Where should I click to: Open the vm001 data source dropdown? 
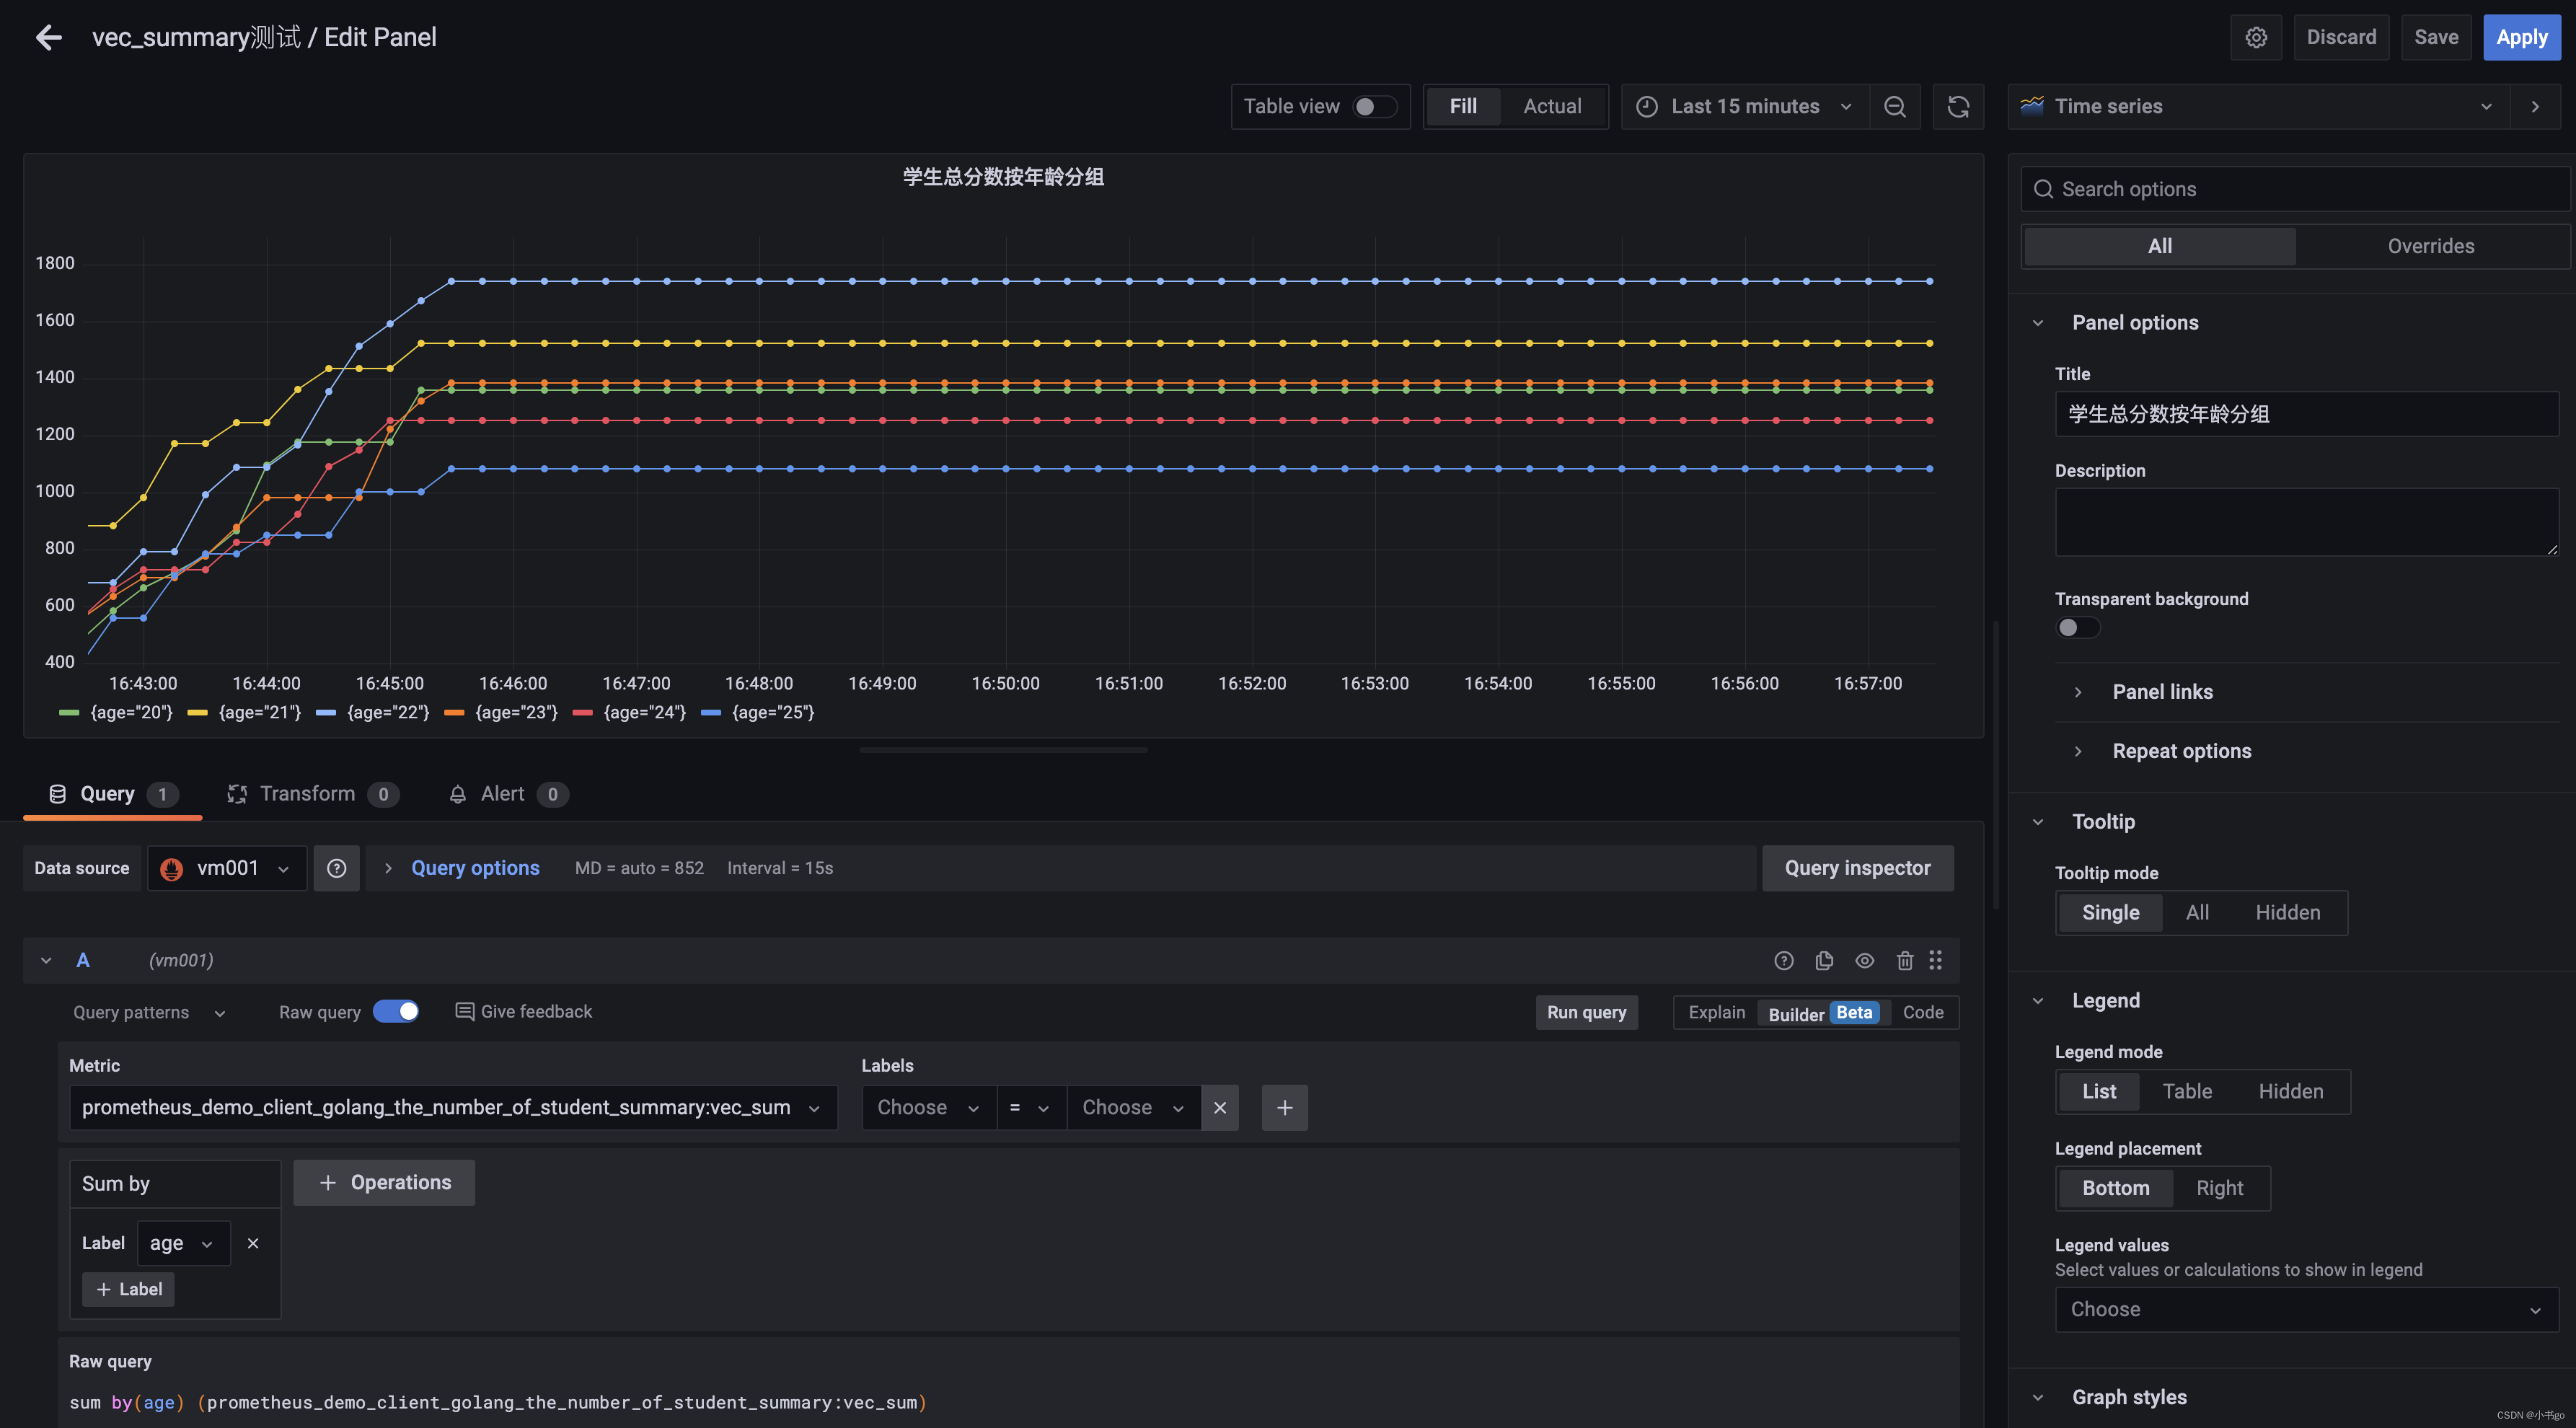(x=228, y=868)
